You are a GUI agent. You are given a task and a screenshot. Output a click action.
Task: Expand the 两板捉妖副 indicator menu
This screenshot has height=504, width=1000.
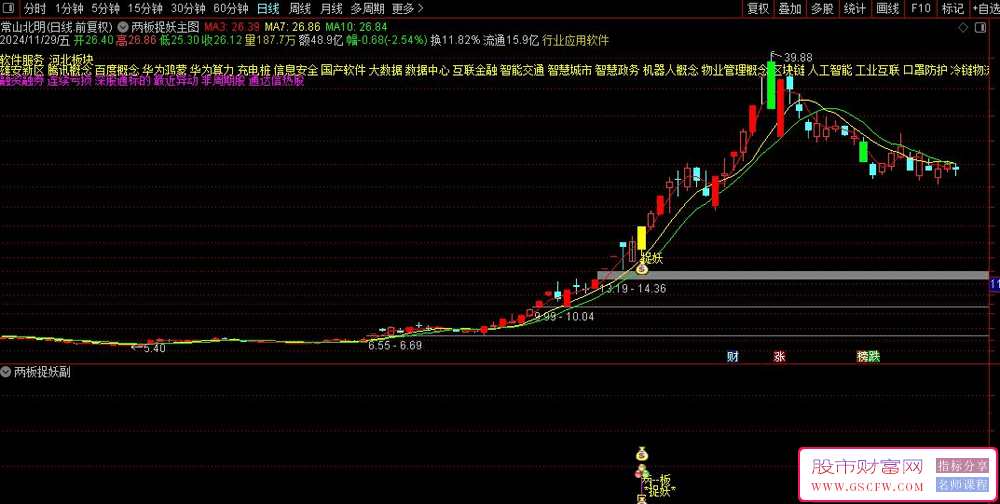coord(6,372)
